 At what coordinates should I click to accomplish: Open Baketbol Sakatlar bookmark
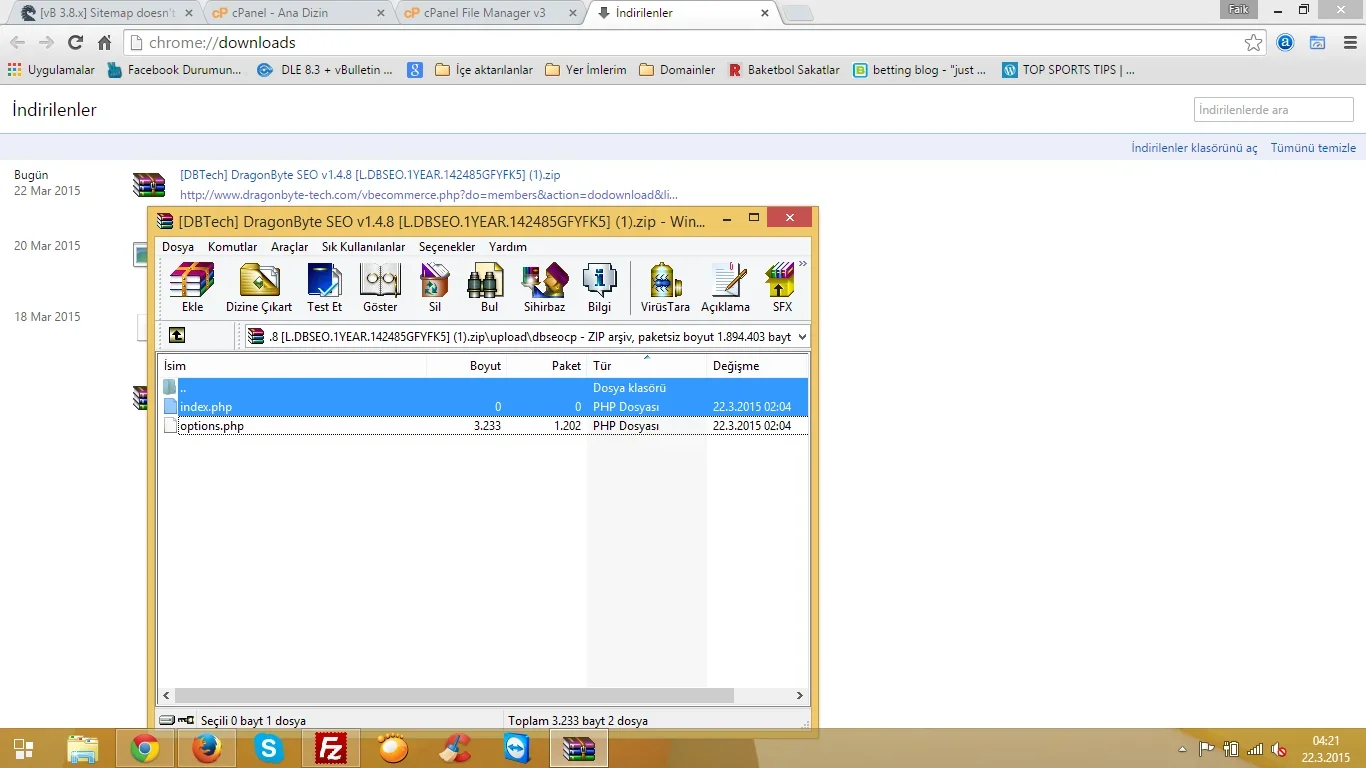784,70
